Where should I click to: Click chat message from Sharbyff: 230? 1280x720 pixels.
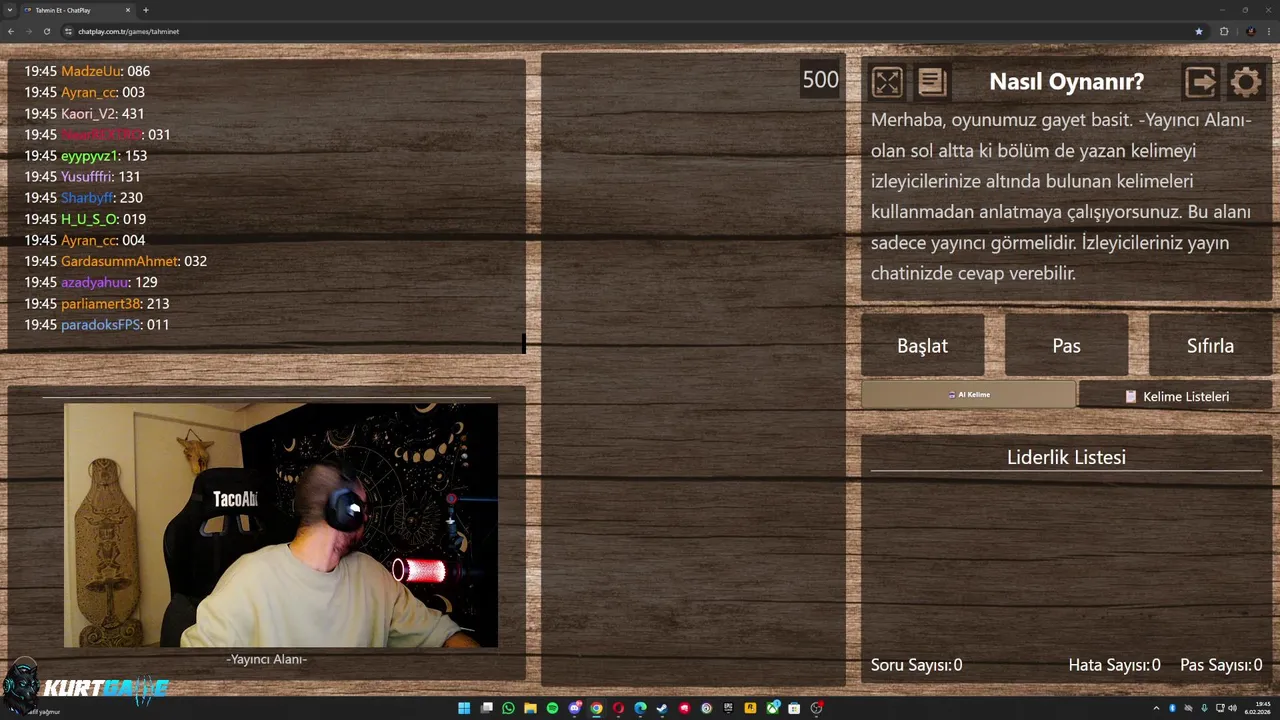coord(83,197)
